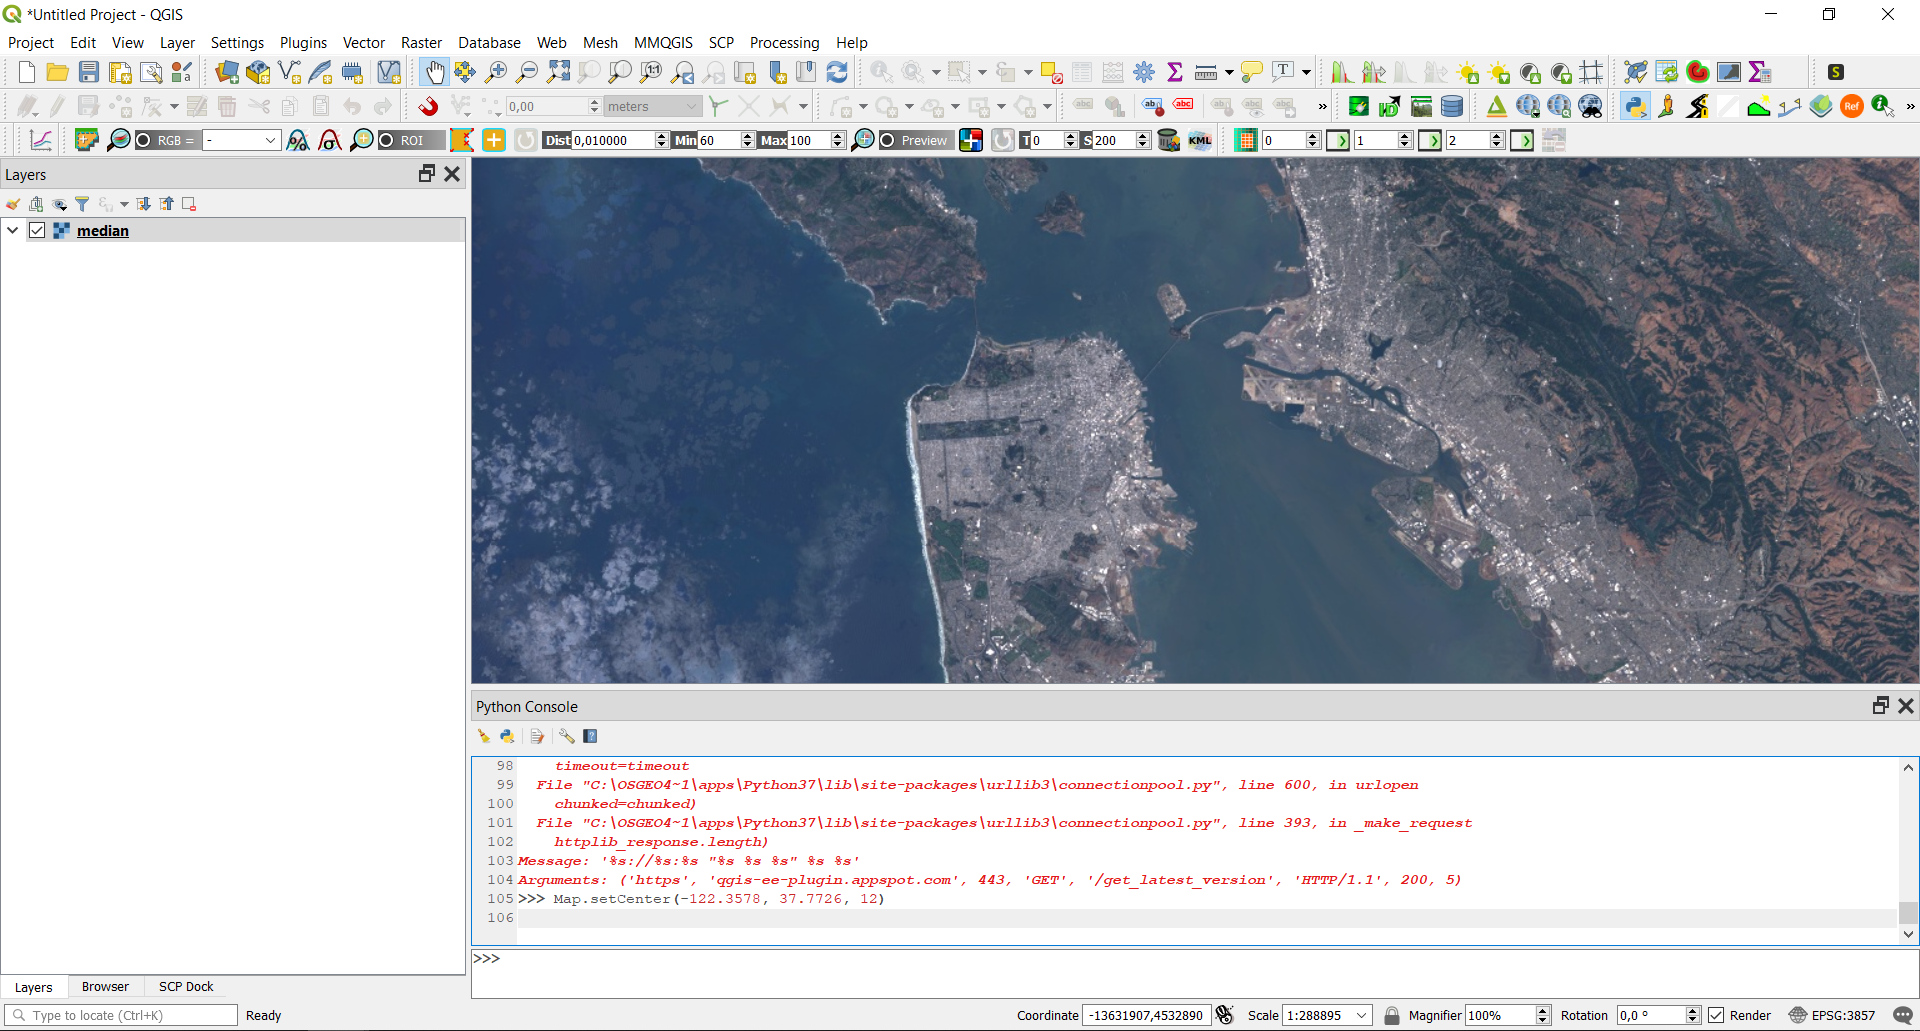Select the Pan Map hand tool
Image resolution: width=1920 pixels, height=1031 pixels.
tap(434, 72)
